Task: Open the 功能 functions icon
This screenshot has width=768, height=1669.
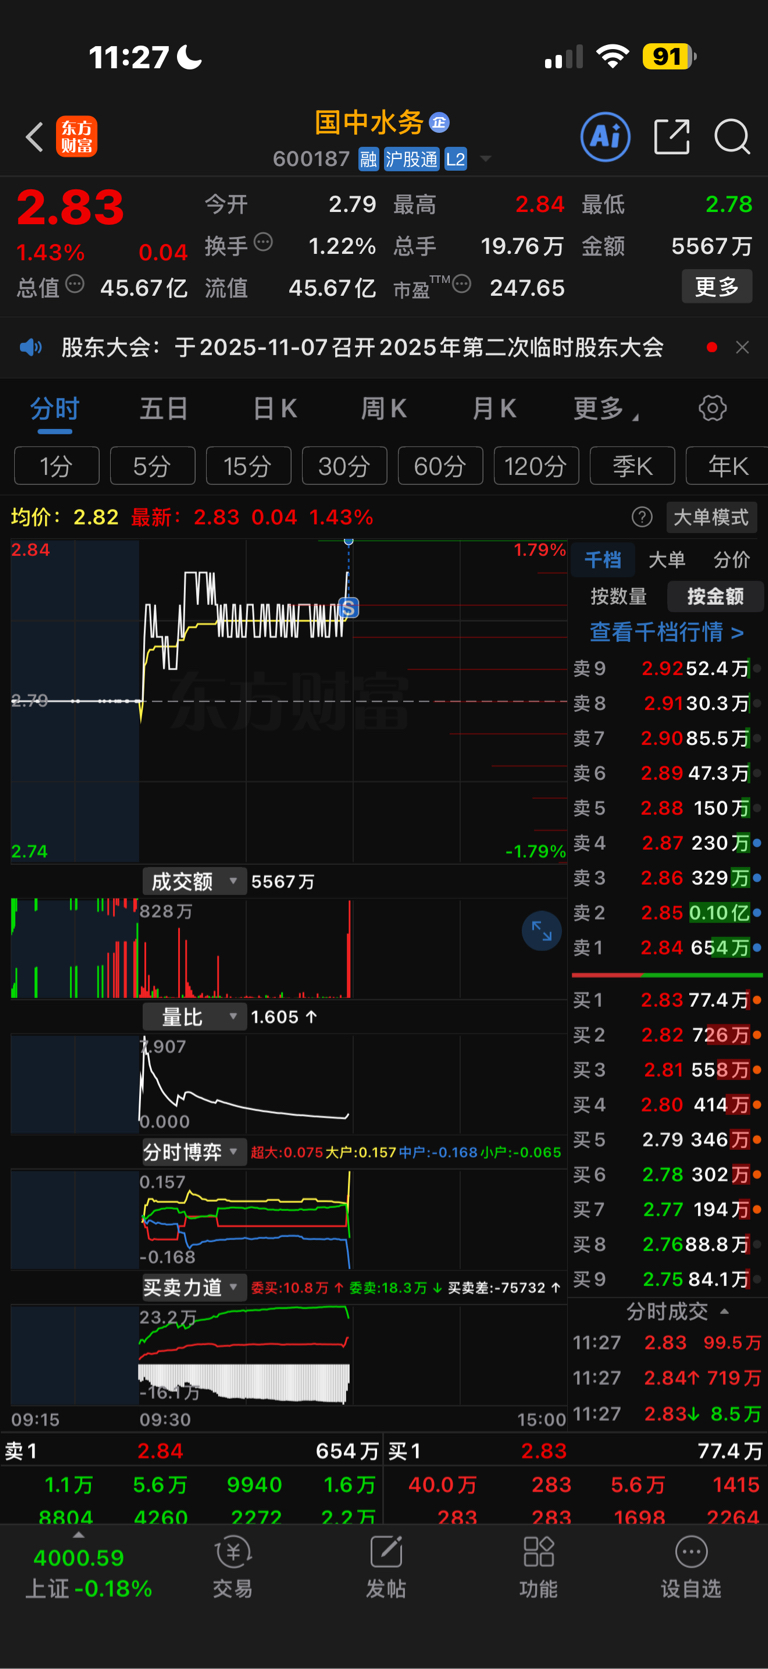Action: pos(539,1567)
